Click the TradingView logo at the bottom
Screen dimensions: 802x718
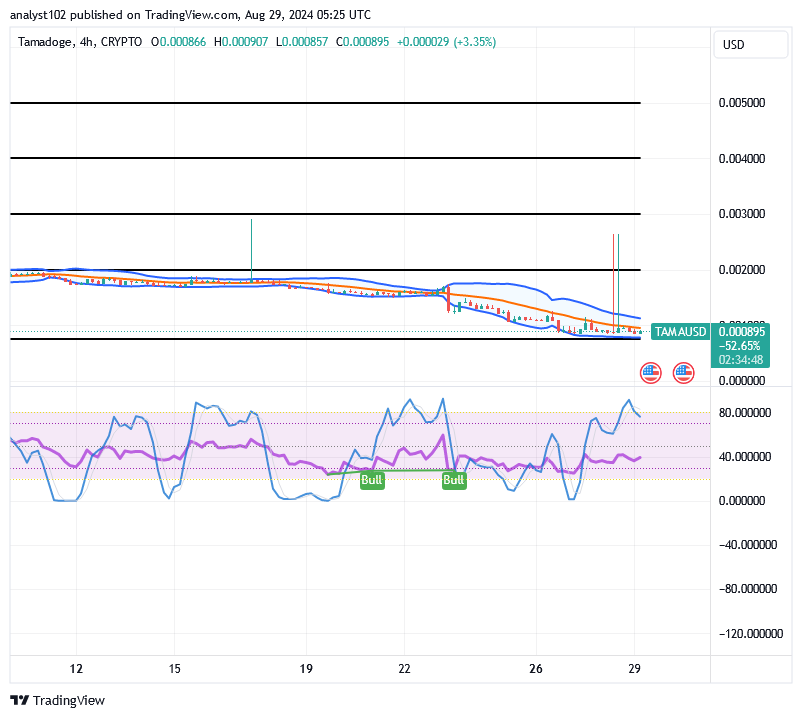(57, 700)
